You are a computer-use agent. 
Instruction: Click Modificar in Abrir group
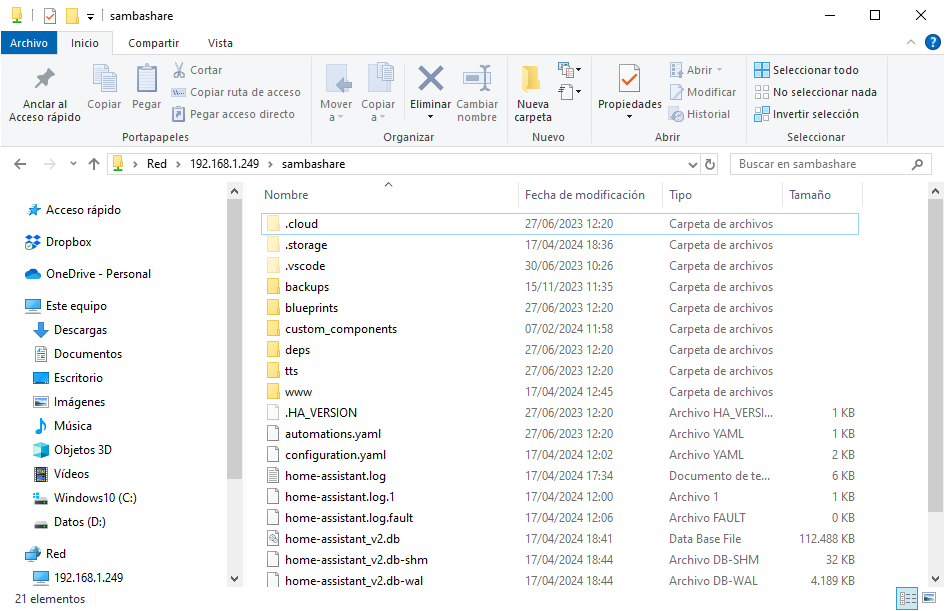click(x=703, y=92)
